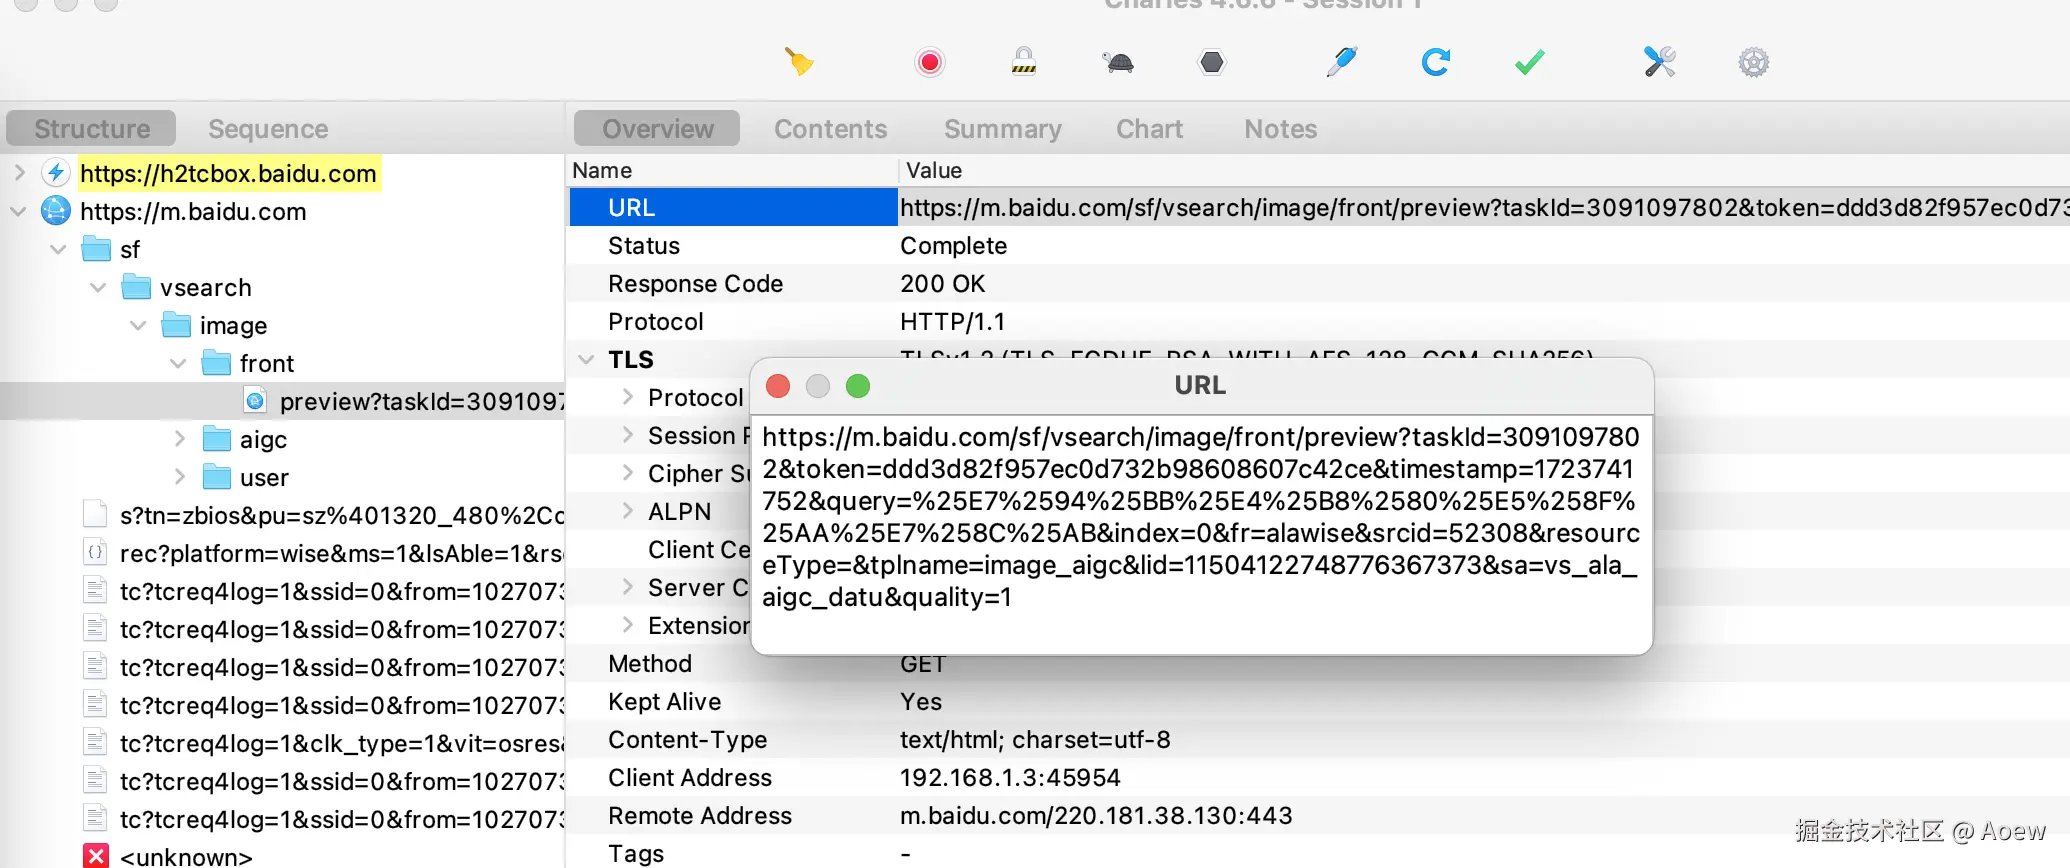Image resolution: width=2070 pixels, height=868 pixels.
Task: Click the green zoom button of URL popup
Action: (858, 386)
